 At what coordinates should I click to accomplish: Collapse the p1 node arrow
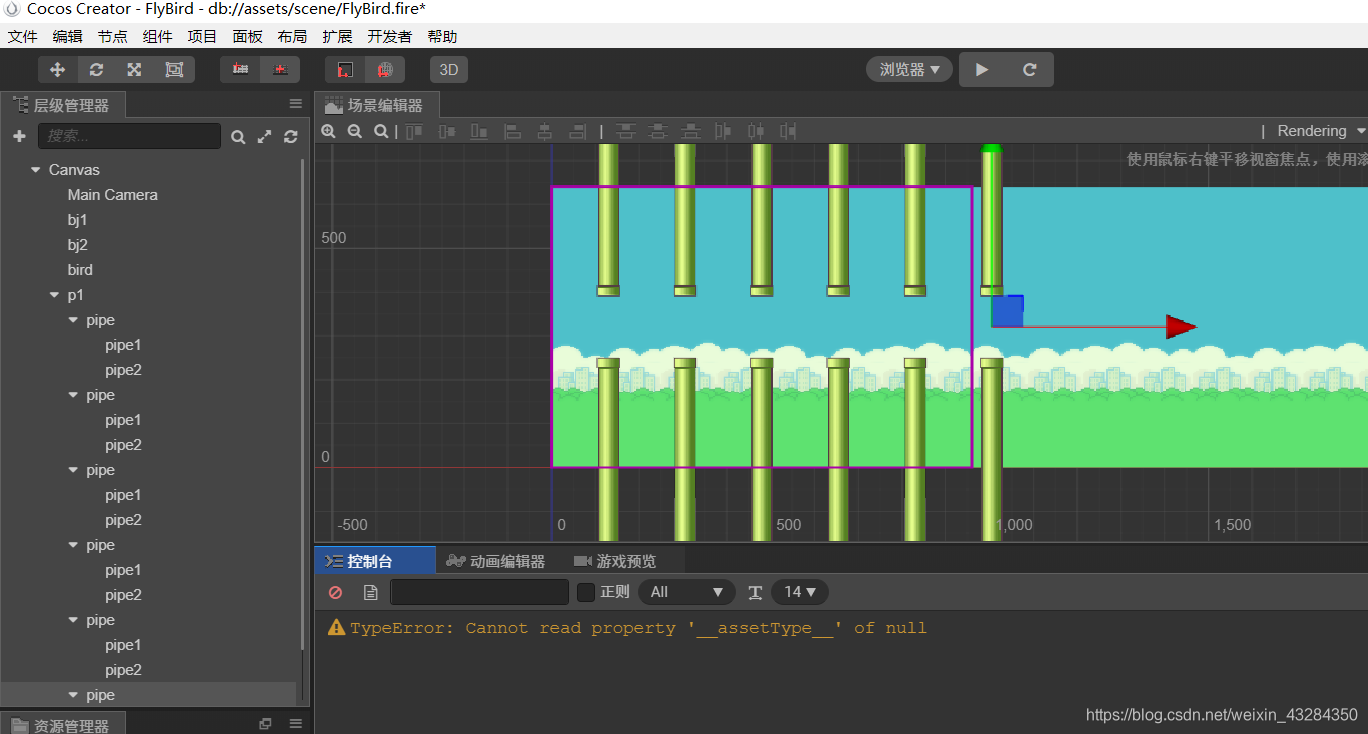pyautogui.click(x=54, y=295)
